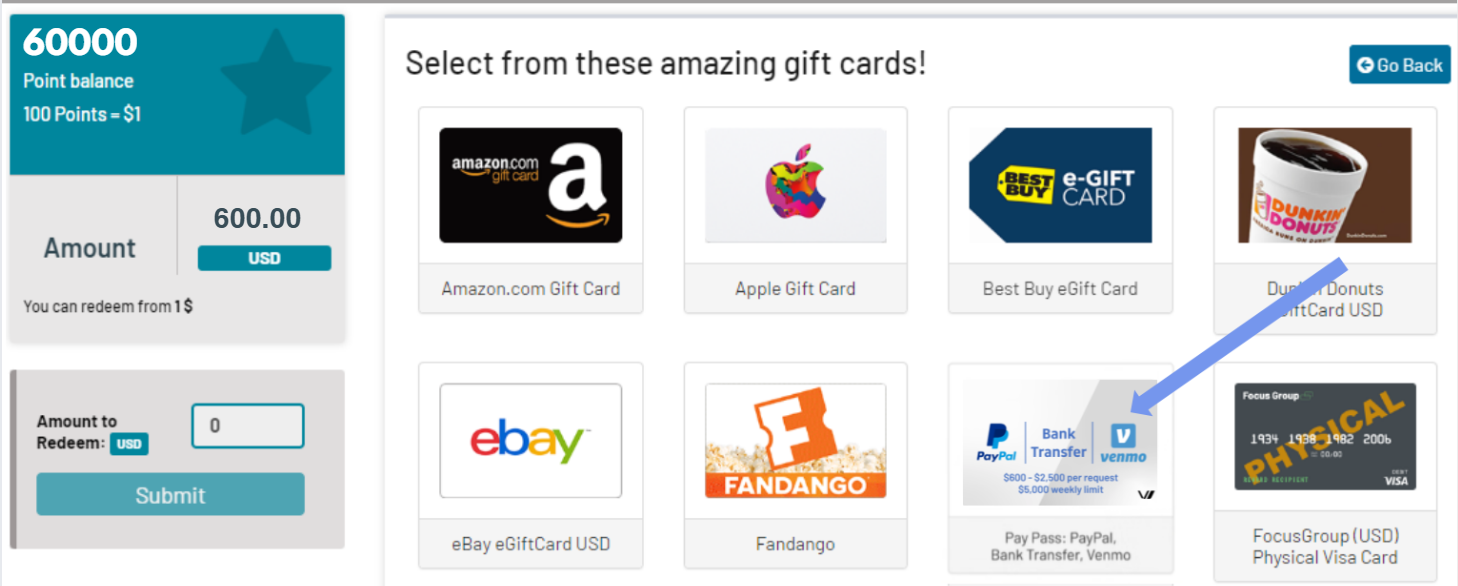Click the star icon in points banner
Viewport: 1458px width, 586px height.
[276, 82]
